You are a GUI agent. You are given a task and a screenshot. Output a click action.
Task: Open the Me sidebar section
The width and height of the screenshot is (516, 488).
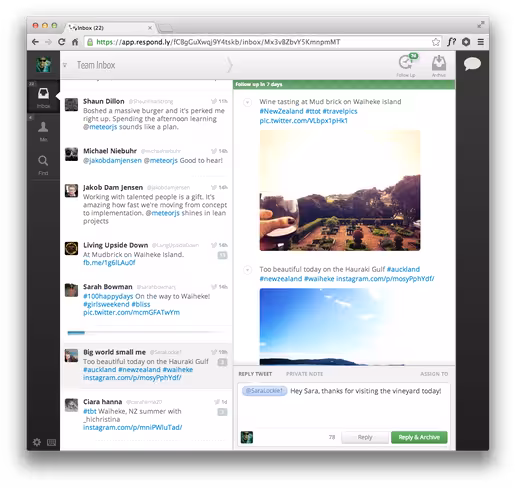point(43,131)
